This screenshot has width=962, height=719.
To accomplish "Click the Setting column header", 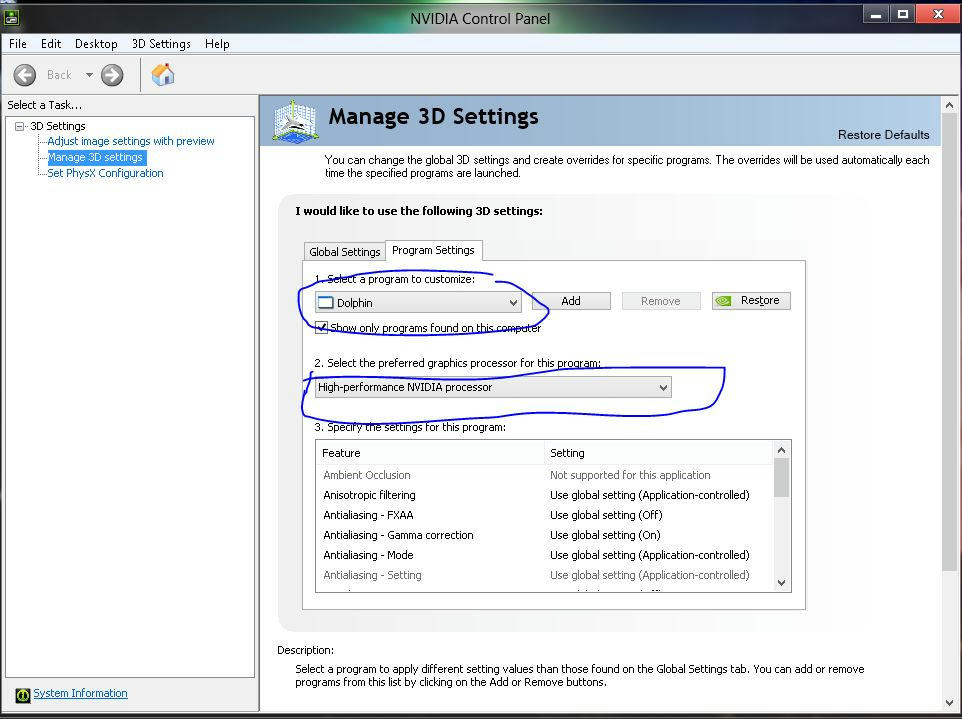I will [x=658, y=453].
